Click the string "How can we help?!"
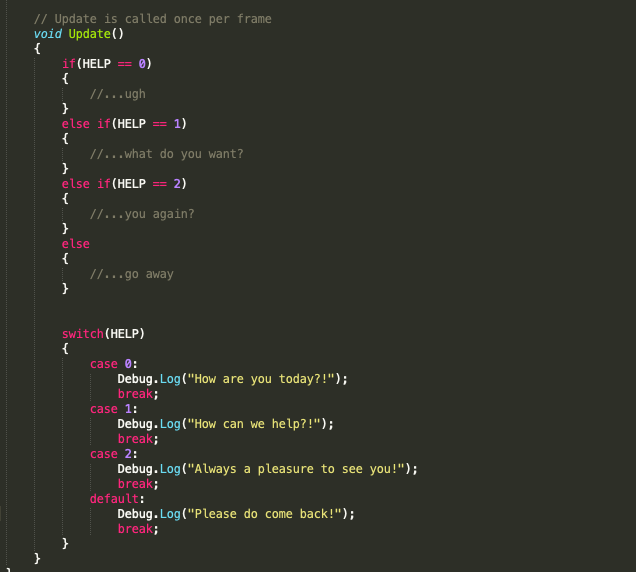The width and height of the screenshot is (636, 572). (254, 424)
